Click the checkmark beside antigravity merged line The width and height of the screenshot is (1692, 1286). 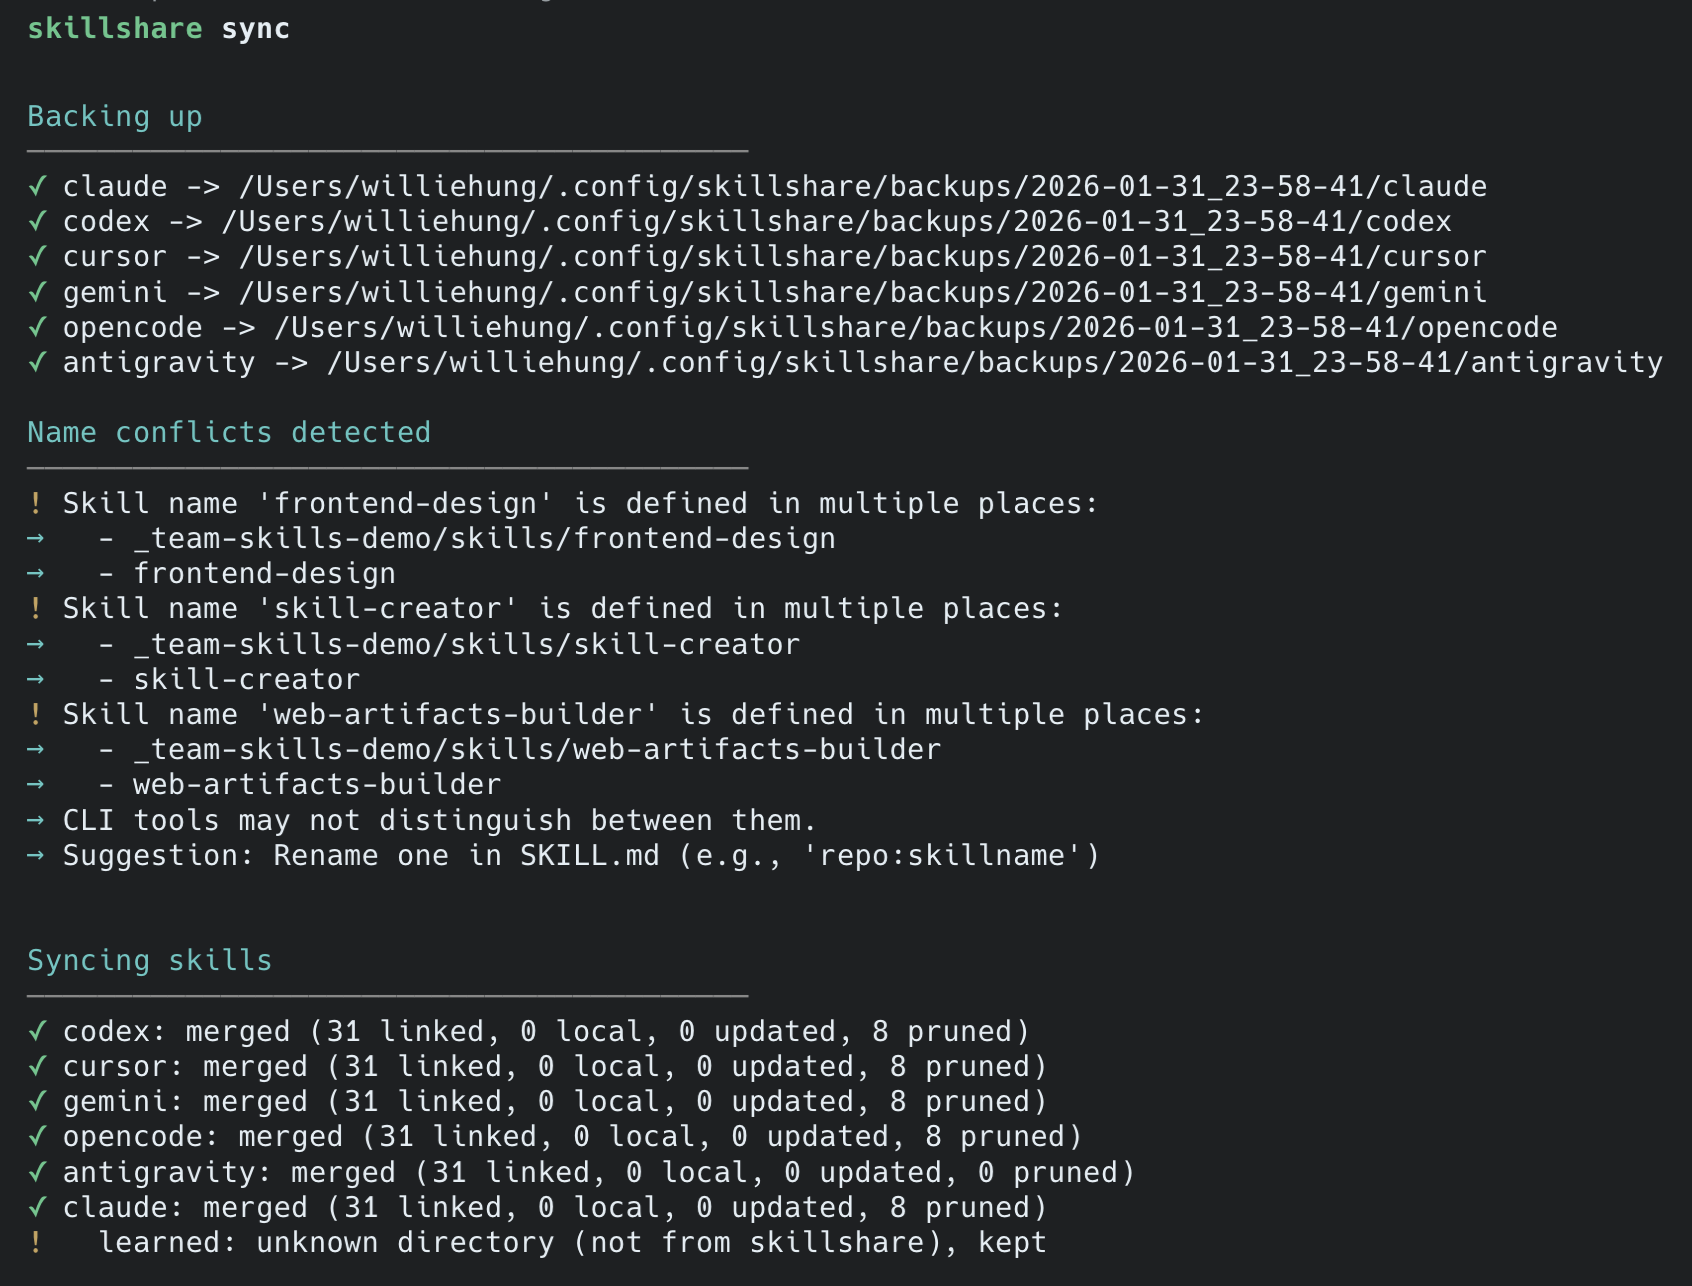[x=37, y=1172]
